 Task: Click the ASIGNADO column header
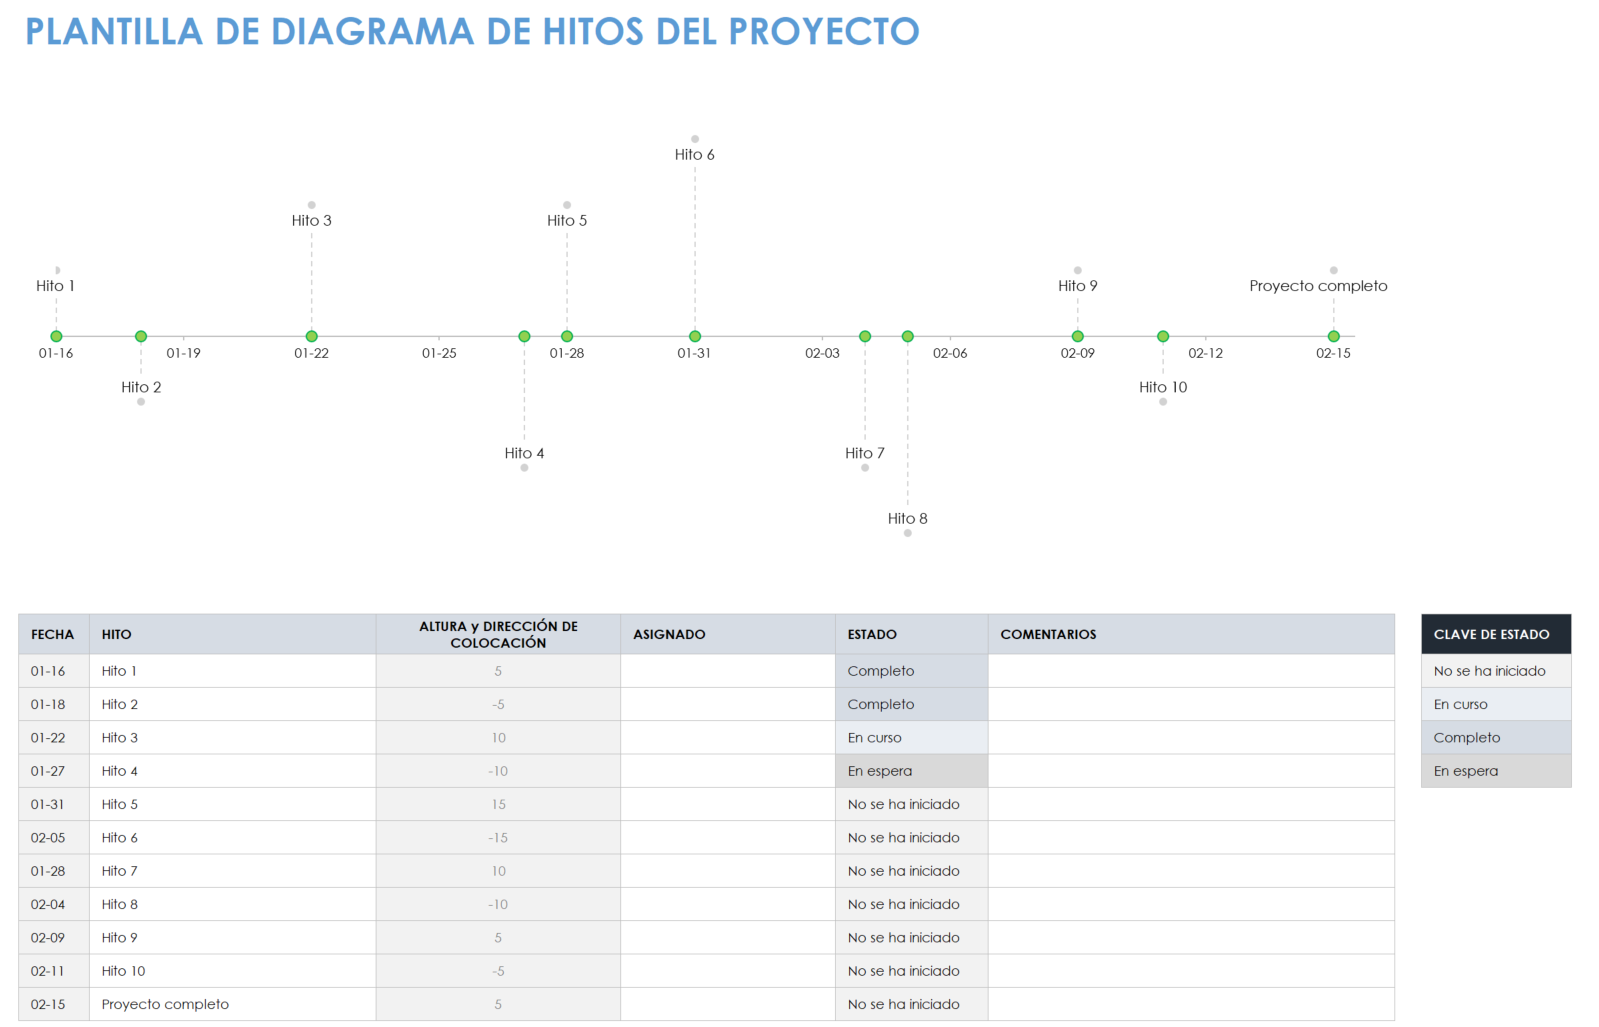coord(728,634)
